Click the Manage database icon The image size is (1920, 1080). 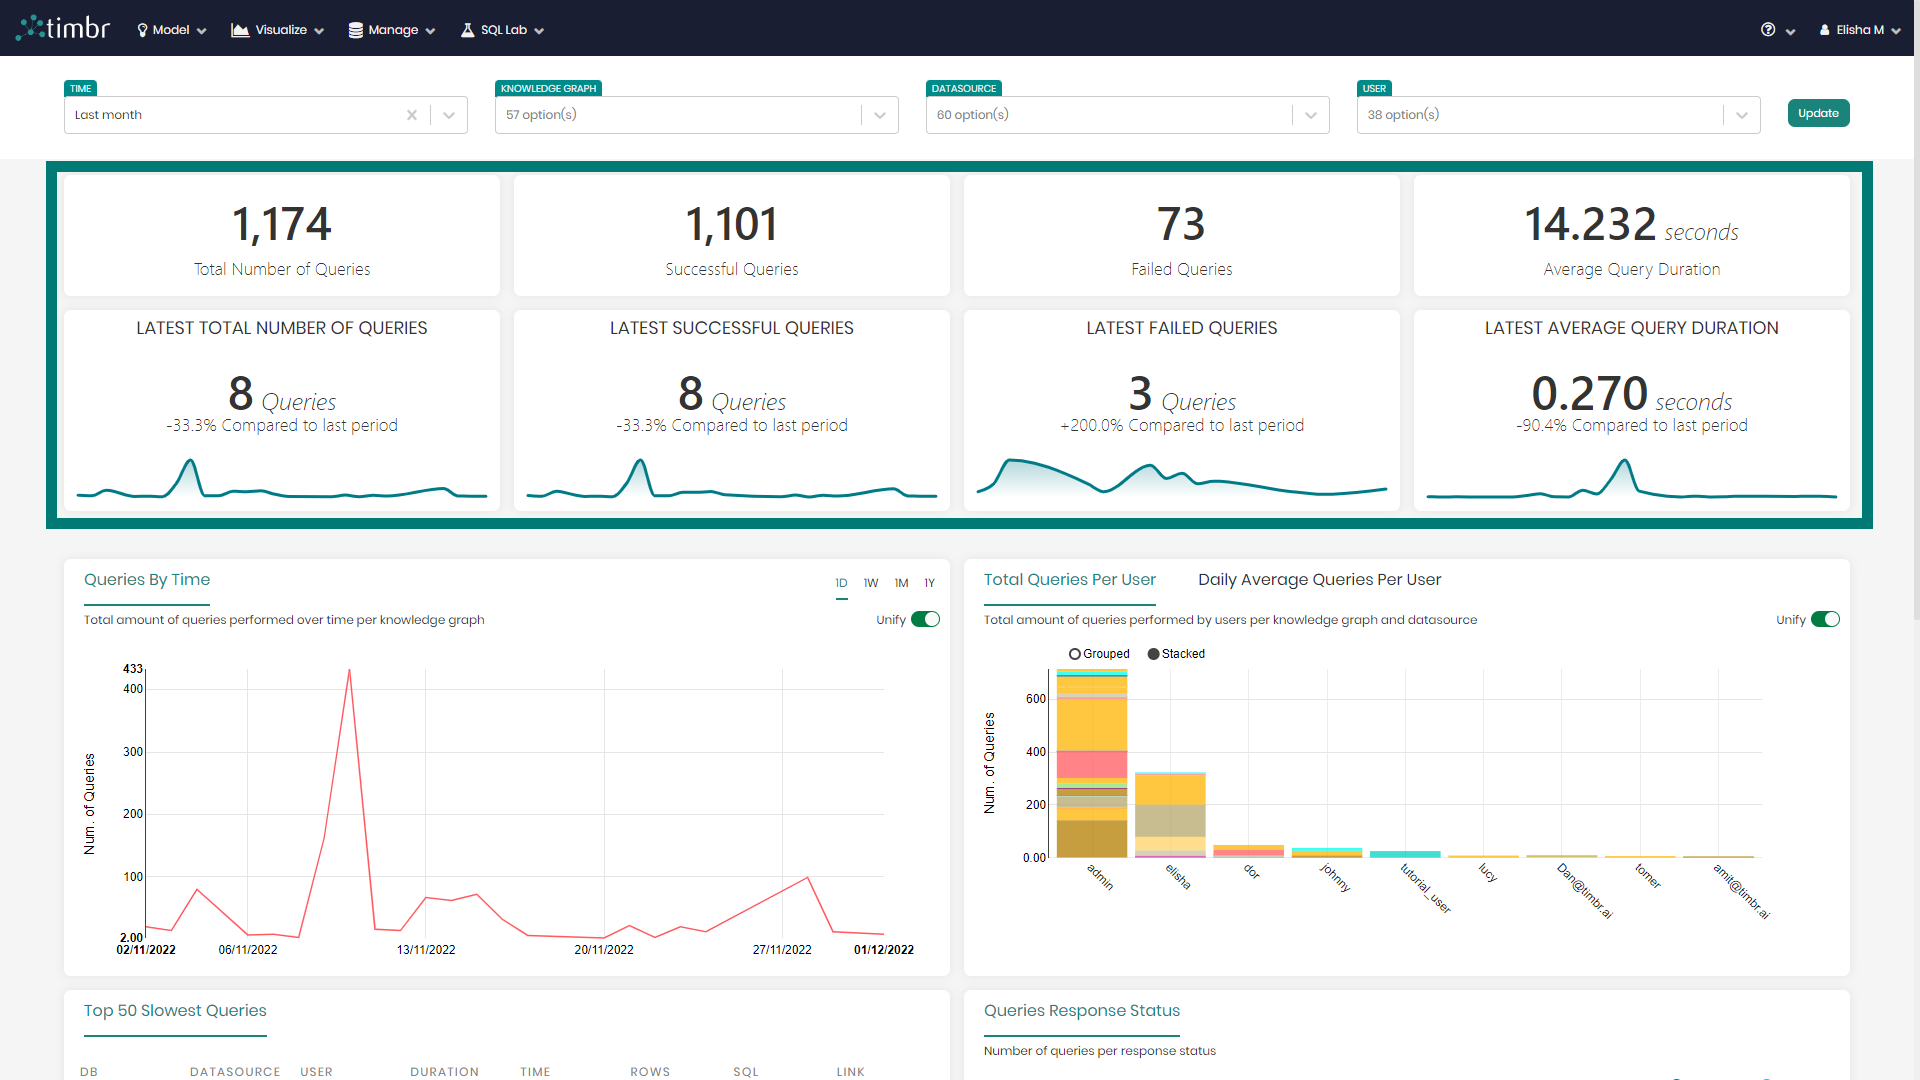356,29
